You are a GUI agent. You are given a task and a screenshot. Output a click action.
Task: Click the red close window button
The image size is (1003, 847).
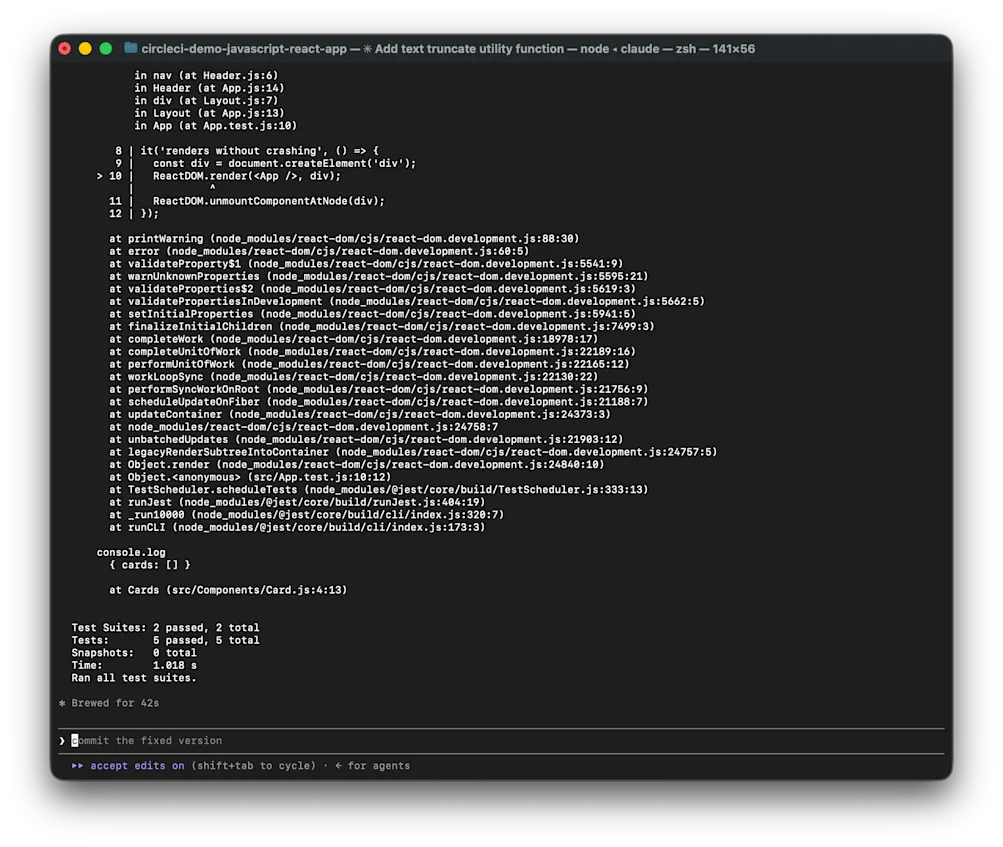tap(65, 49)
